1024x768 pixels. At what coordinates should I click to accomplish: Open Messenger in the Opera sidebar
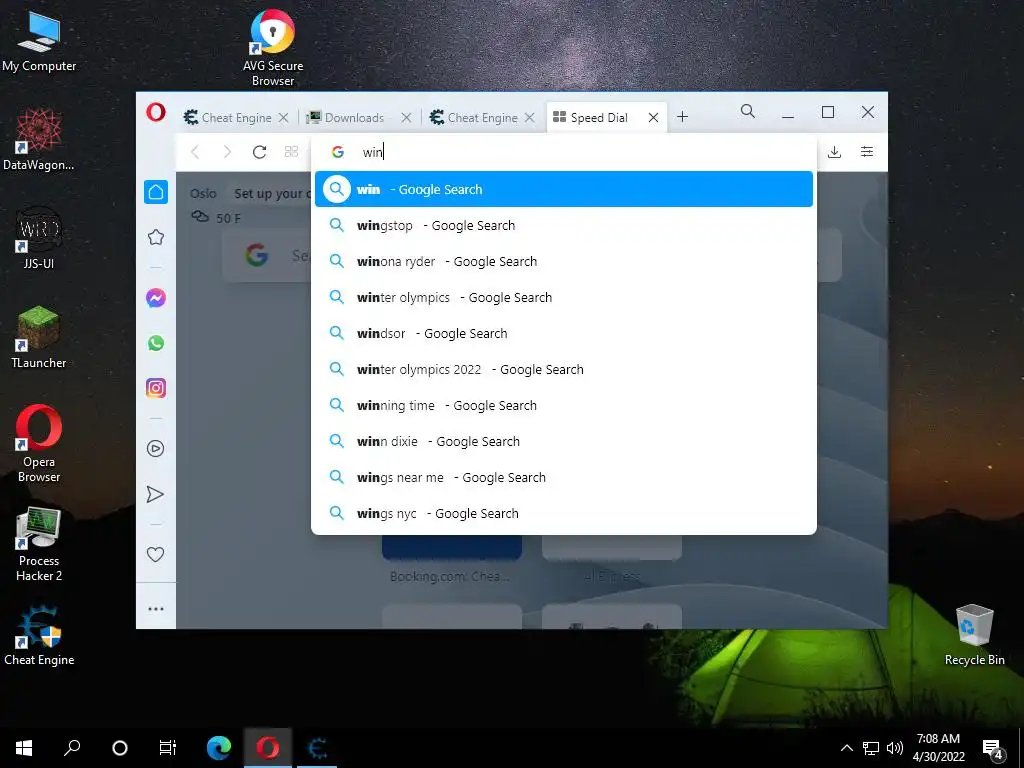click(155, 298)
